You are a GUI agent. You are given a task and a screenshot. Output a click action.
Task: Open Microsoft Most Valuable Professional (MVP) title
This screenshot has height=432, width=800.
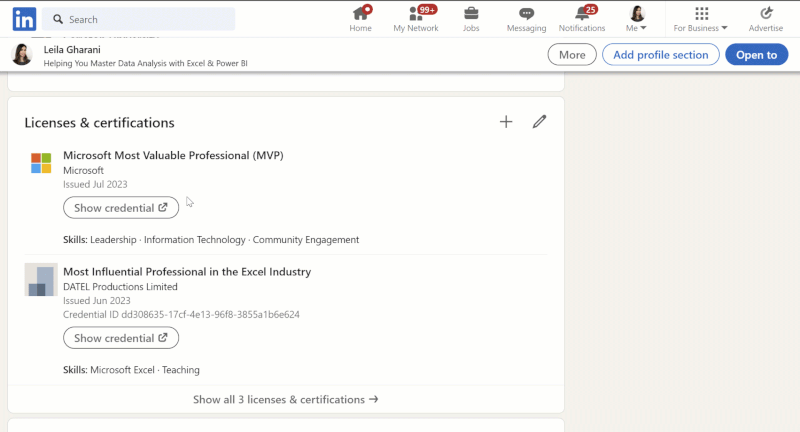pyautogui.click(x=173, y=156)
